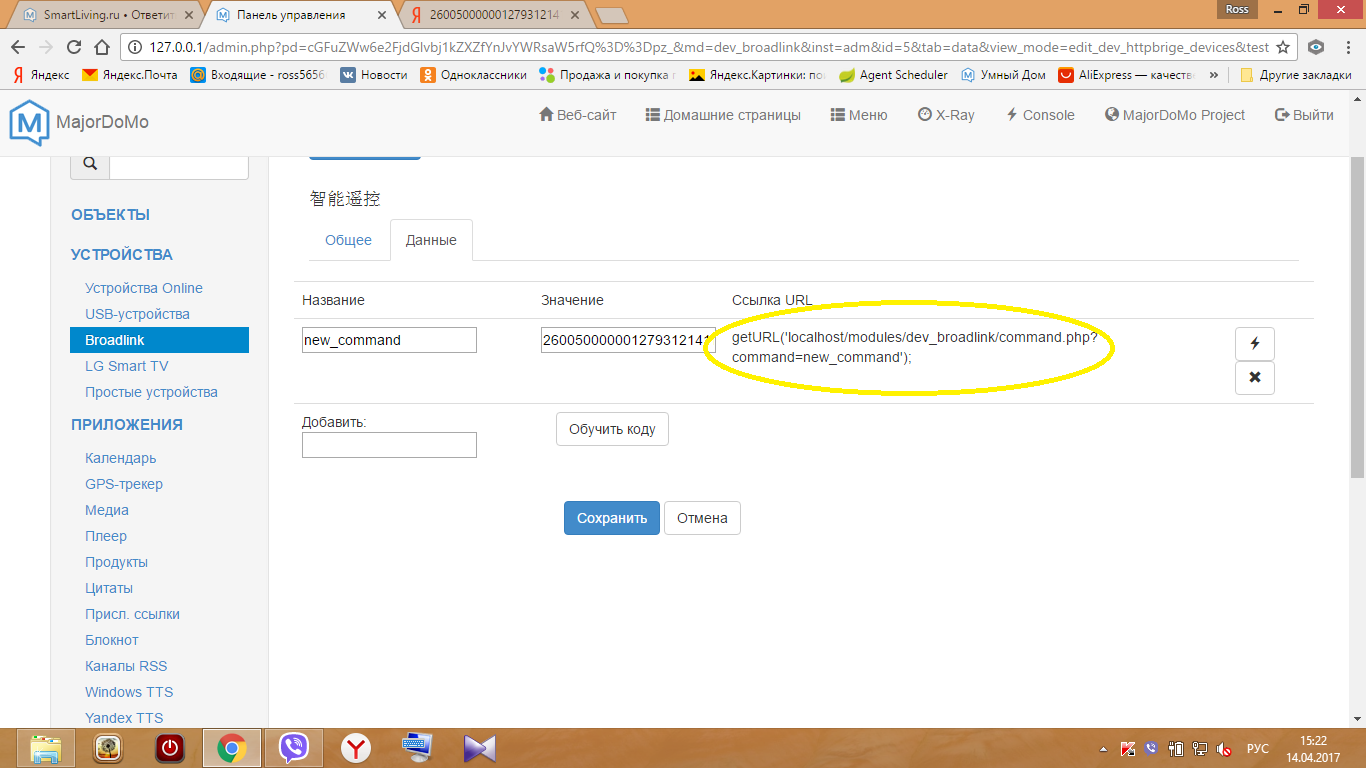Viewport: 1366px width, 768px height.
Task: Open Домашние страницы in the top navbar
Action: tap(723, 115)
